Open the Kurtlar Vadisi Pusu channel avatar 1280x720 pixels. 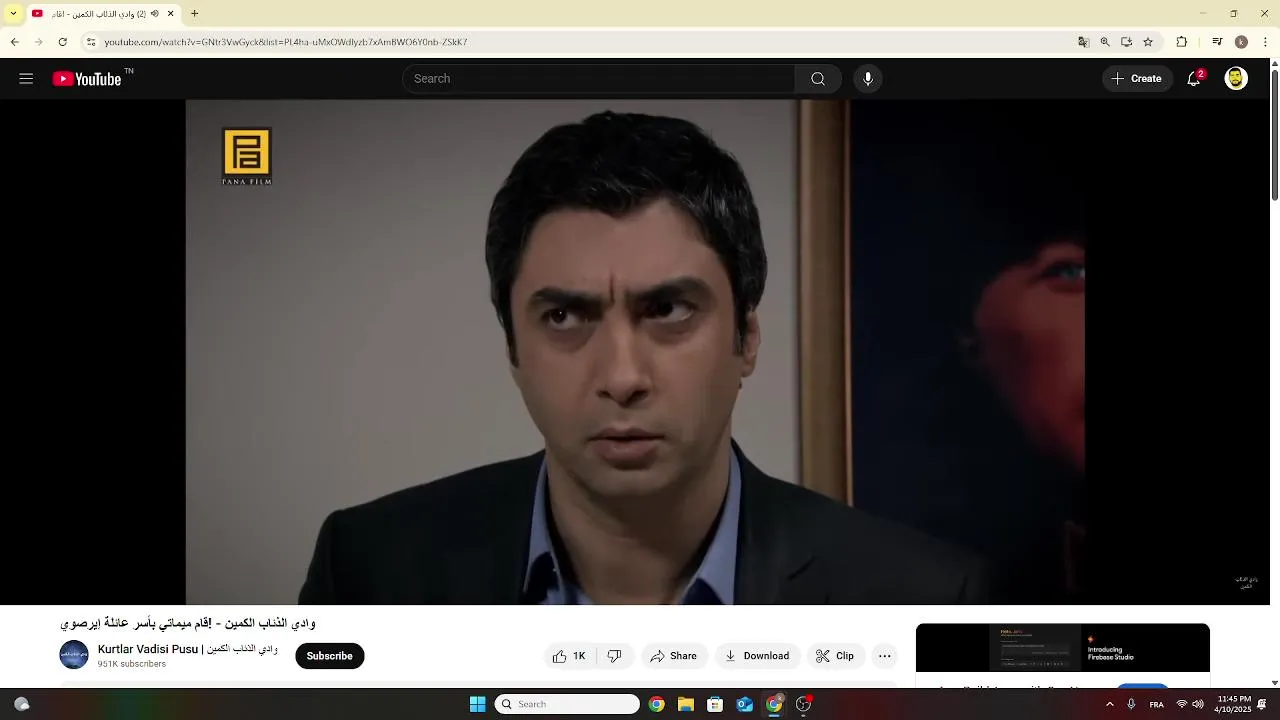pyautogui.click(x=74, y=655)
